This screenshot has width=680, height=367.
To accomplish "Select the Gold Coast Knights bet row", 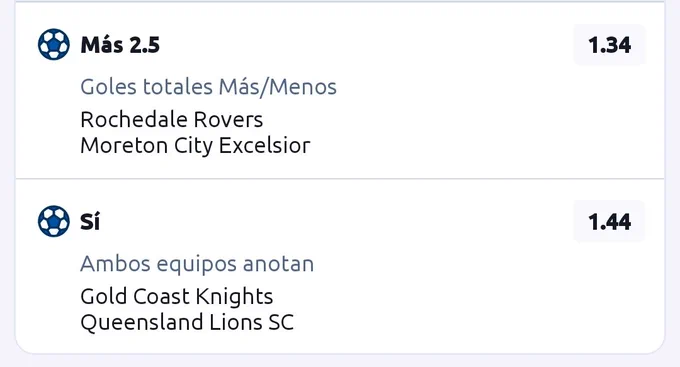I will (x=340, y=266).
